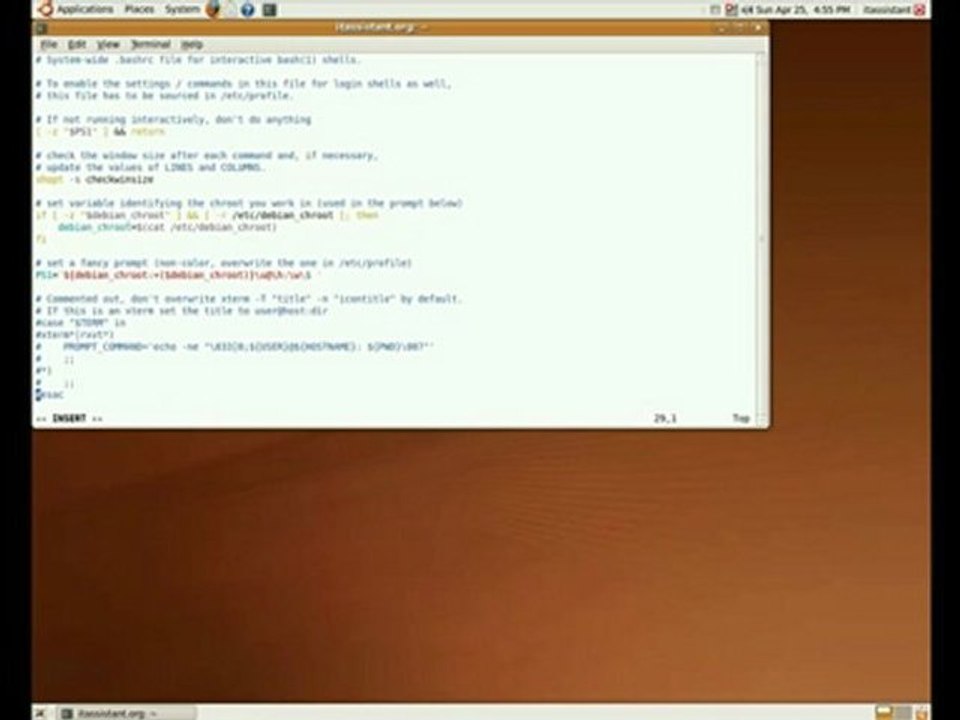The image size is (960, 720).
Task: Open the Applications menu in the top panel
Action: pyautogui.click(x=85, y=9)
